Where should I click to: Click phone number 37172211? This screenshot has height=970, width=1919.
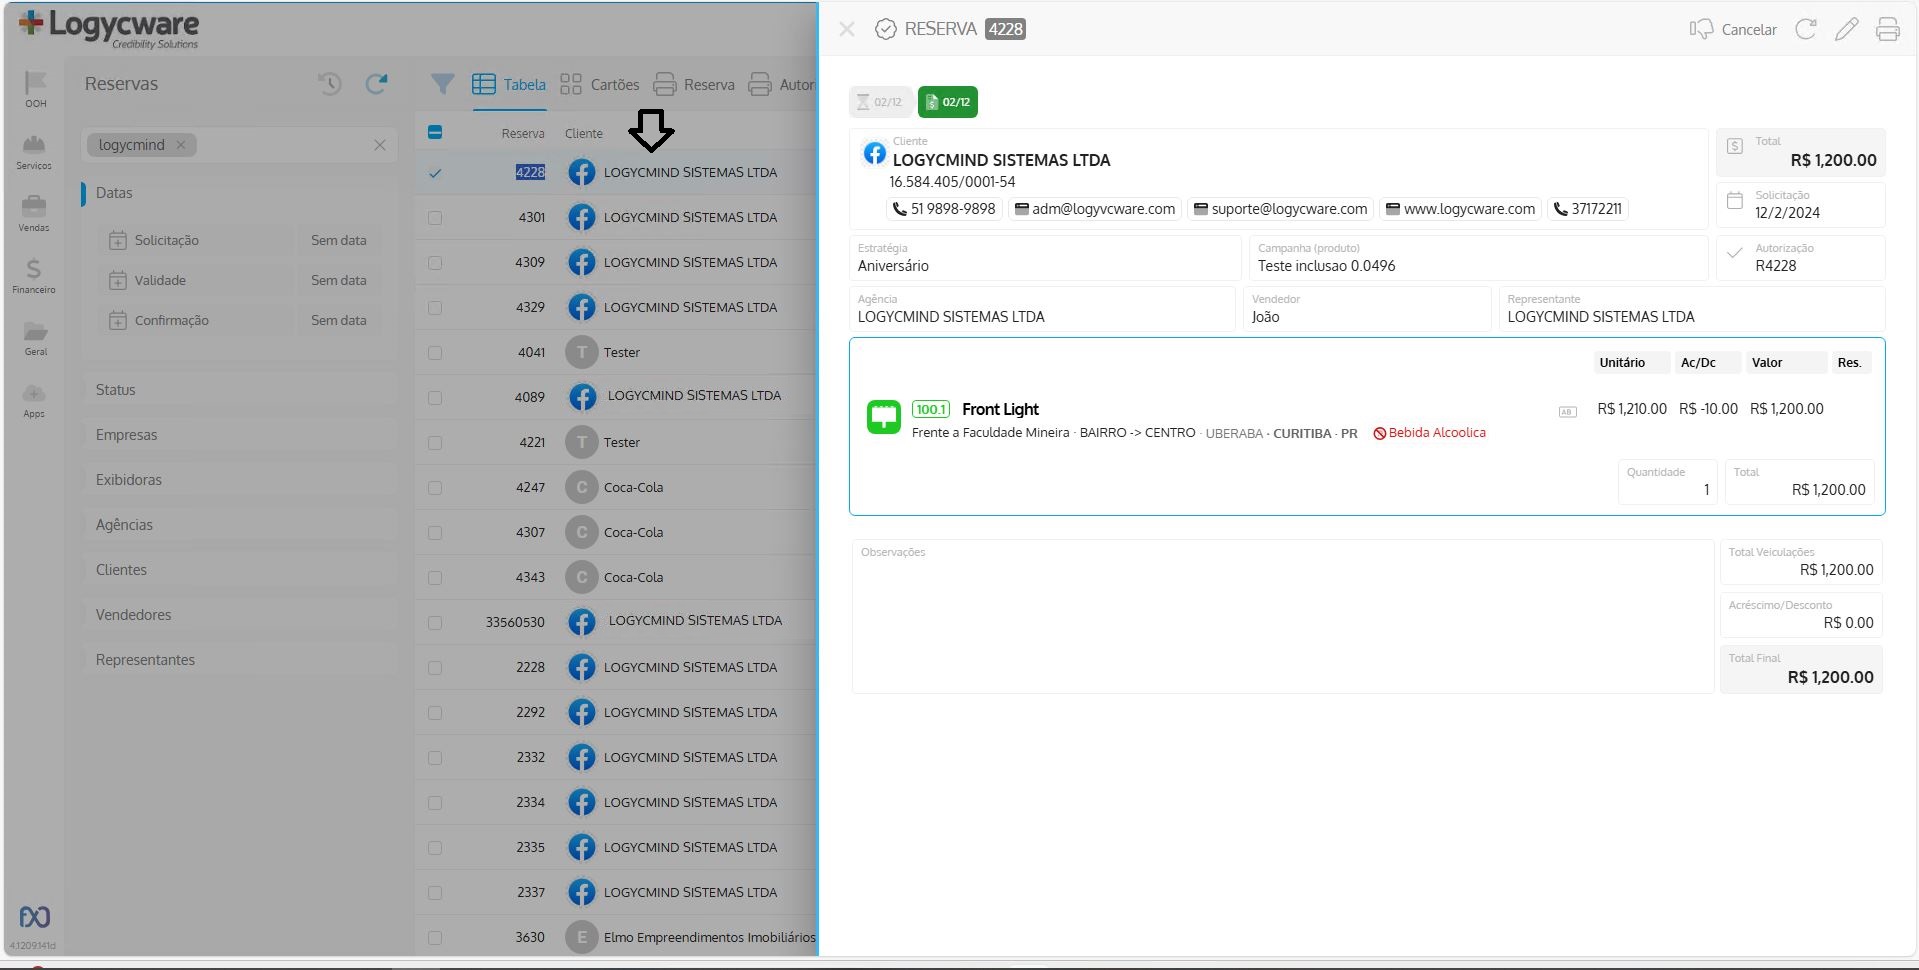[x=1588, y=209]
